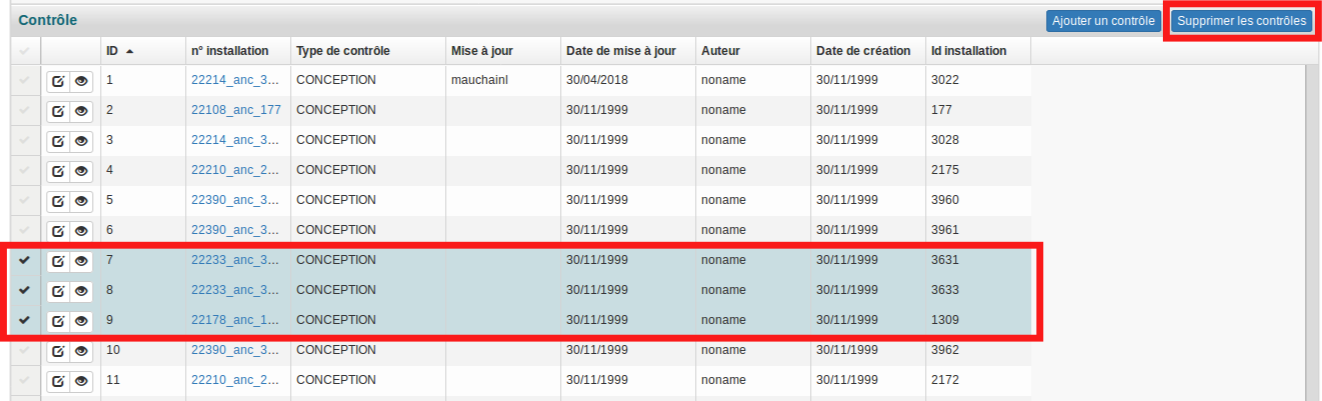The image size is (1322, 401).
Task: Click Id installation value 1309
Action: (x=945, y=320)
